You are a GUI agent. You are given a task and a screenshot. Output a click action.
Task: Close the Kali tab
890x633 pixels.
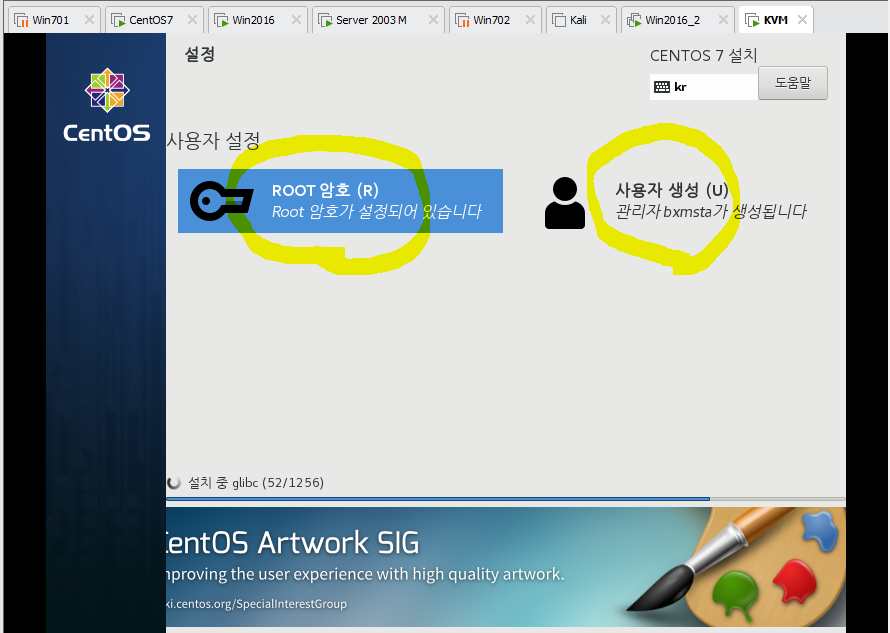tap(605, 20)
